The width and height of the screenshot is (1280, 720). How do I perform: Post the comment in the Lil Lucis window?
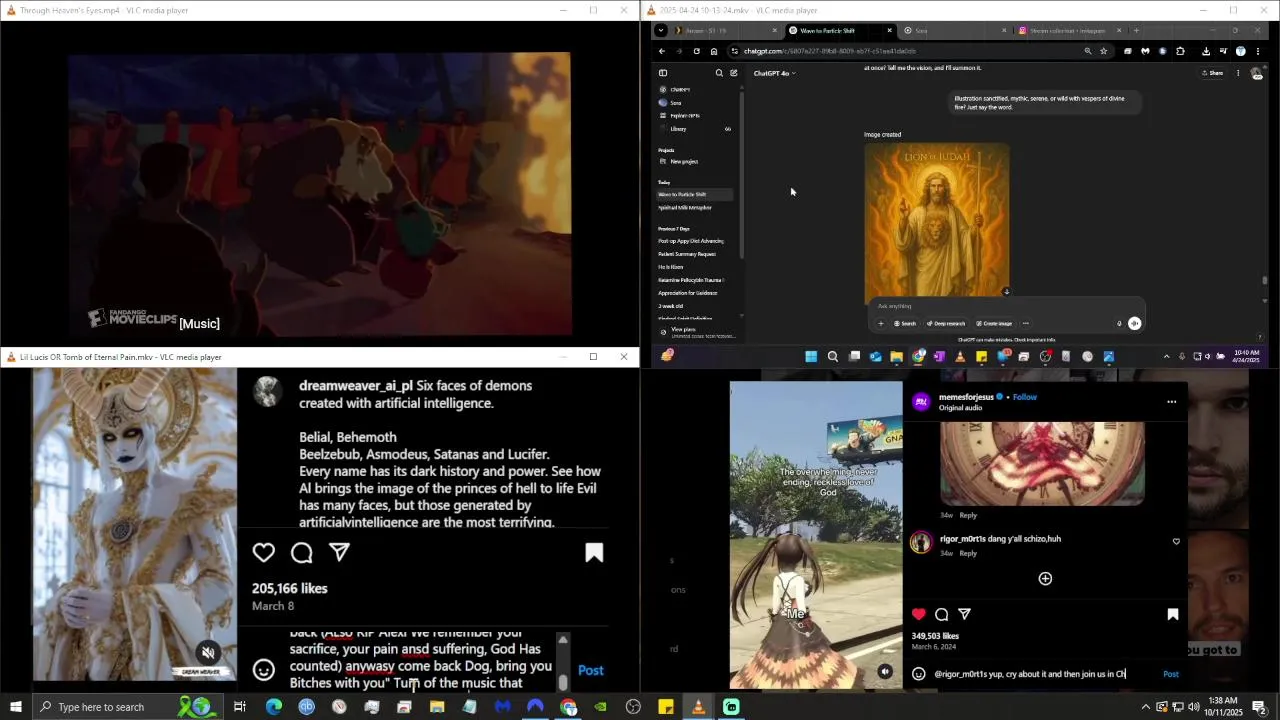point(590,670)
